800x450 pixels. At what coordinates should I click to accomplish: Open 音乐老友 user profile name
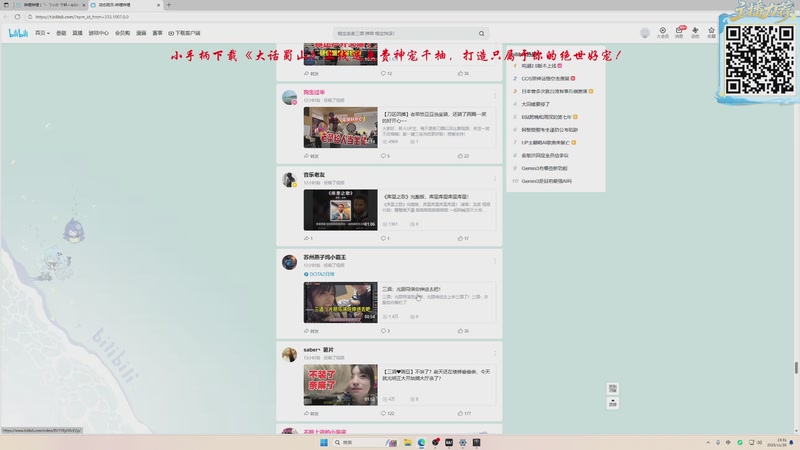[x=314, y=175]
